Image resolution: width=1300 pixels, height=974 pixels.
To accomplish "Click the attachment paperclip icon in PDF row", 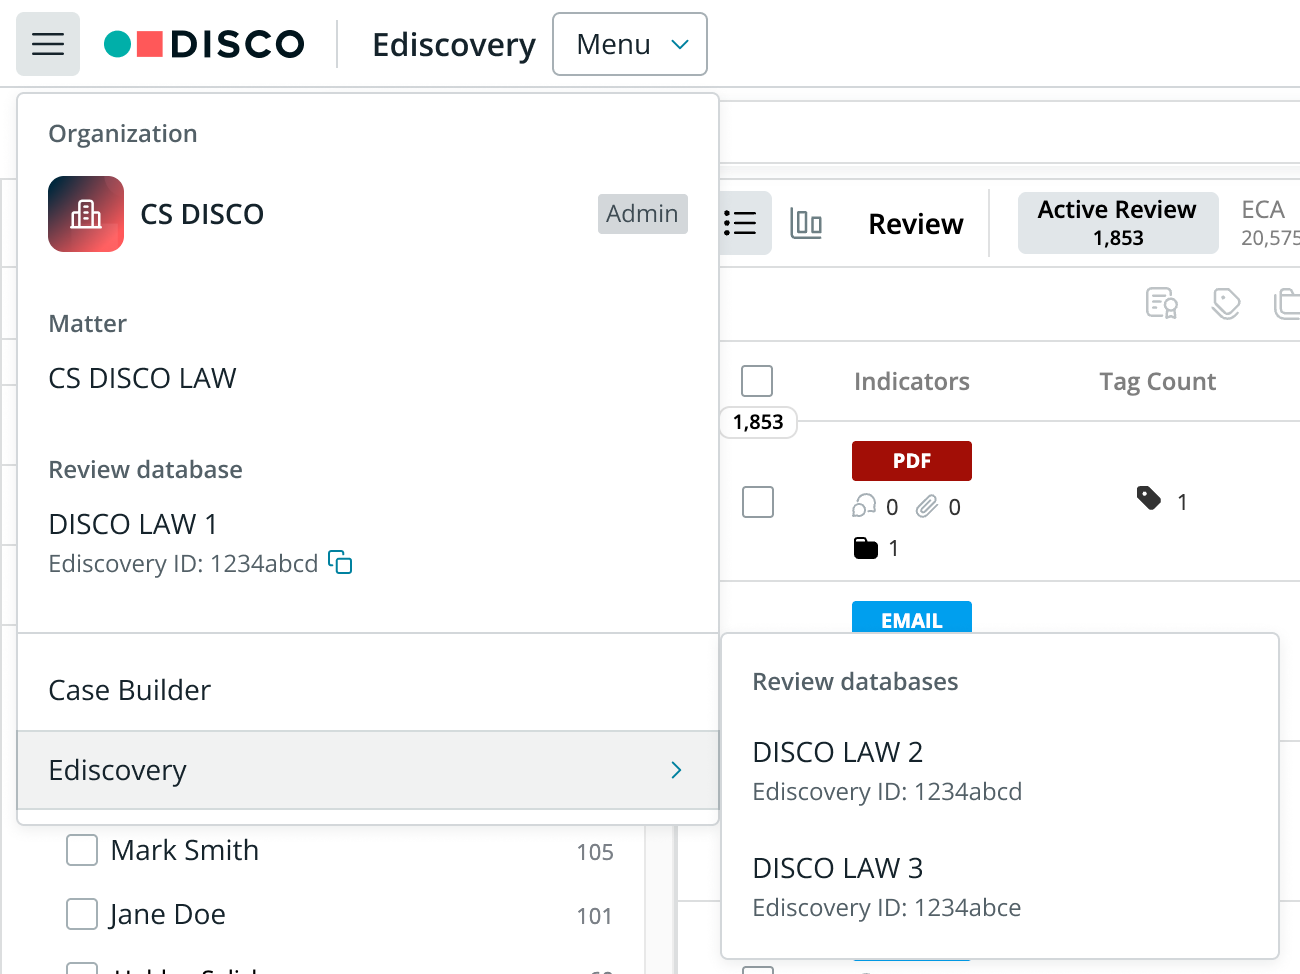I will (x=927, y=506).
